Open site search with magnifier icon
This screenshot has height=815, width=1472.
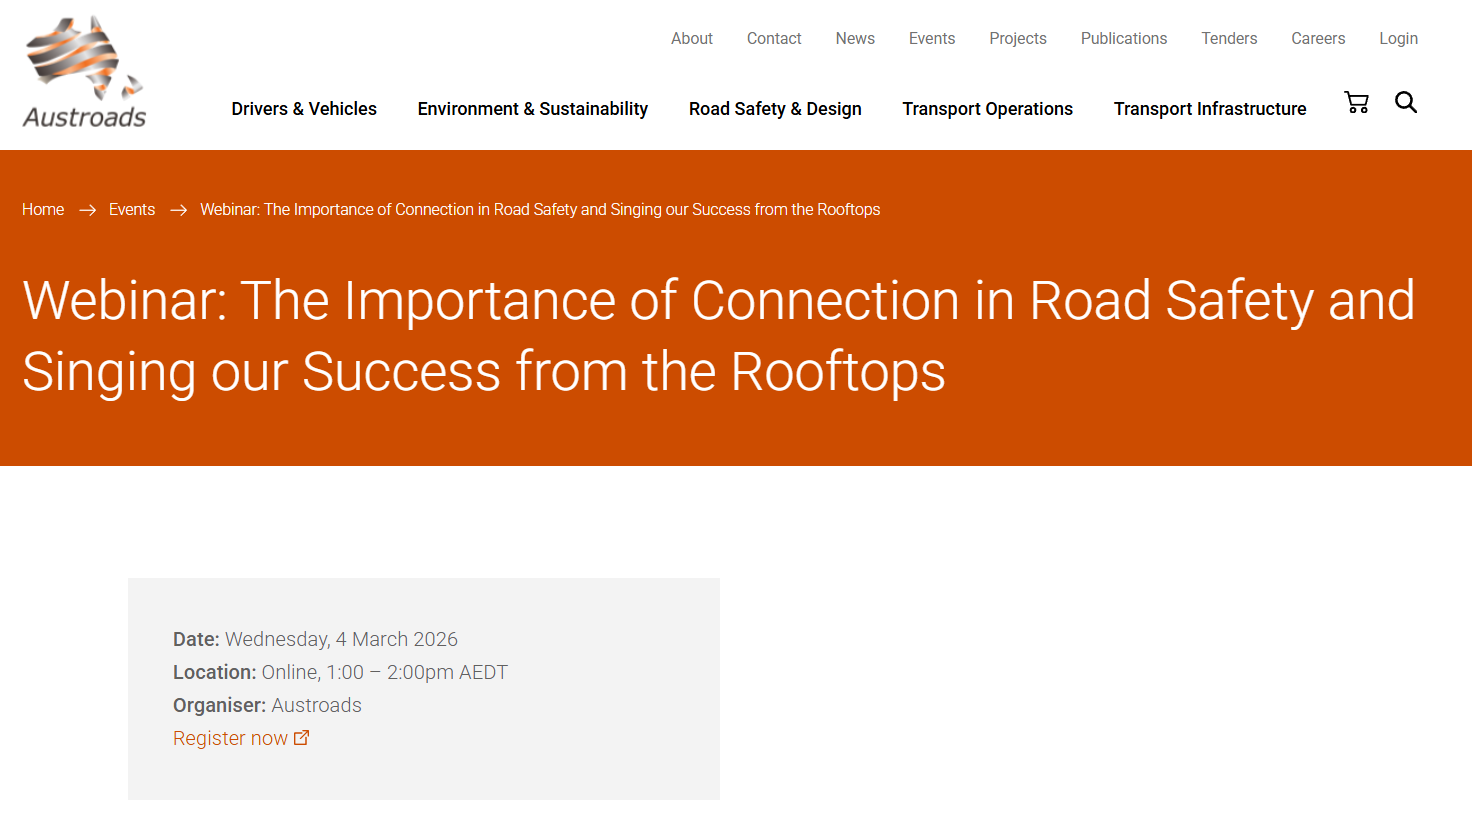coord(1405,102)
